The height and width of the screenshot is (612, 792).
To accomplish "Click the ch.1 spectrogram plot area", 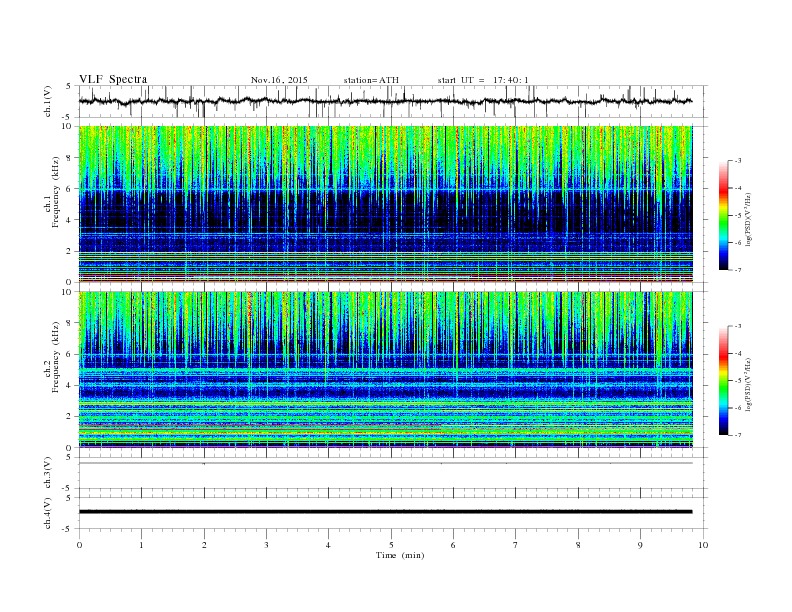I will 385,204.
